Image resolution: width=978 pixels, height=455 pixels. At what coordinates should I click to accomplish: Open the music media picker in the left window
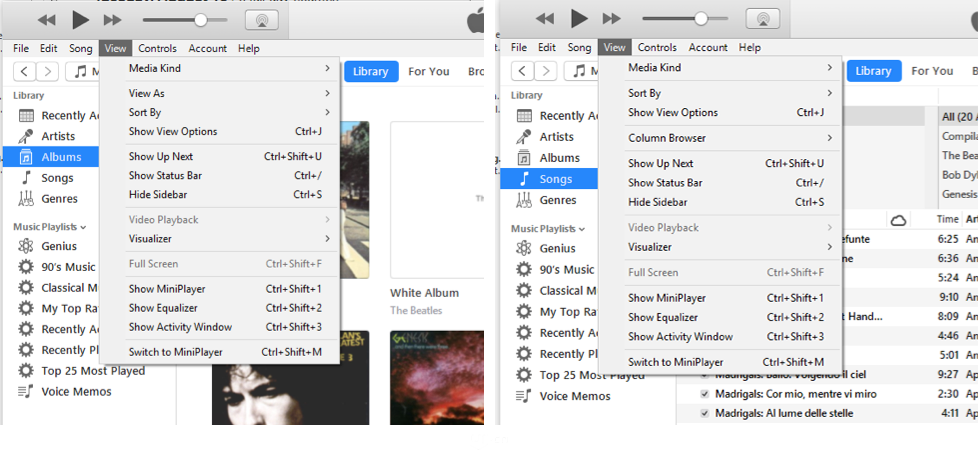83,71
